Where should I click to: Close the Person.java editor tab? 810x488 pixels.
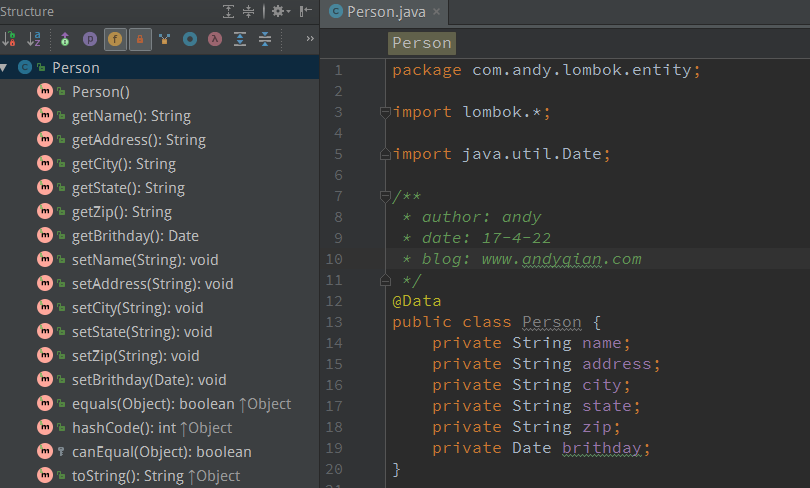(437, 11)
